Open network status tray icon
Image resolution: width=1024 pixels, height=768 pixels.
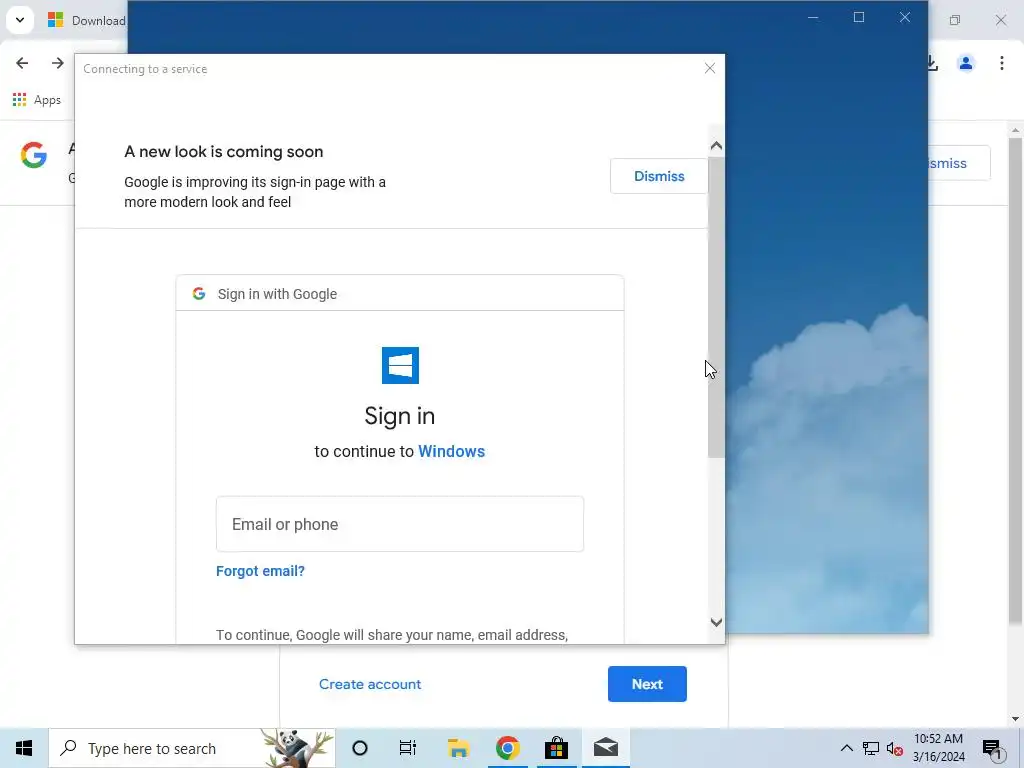871,748
